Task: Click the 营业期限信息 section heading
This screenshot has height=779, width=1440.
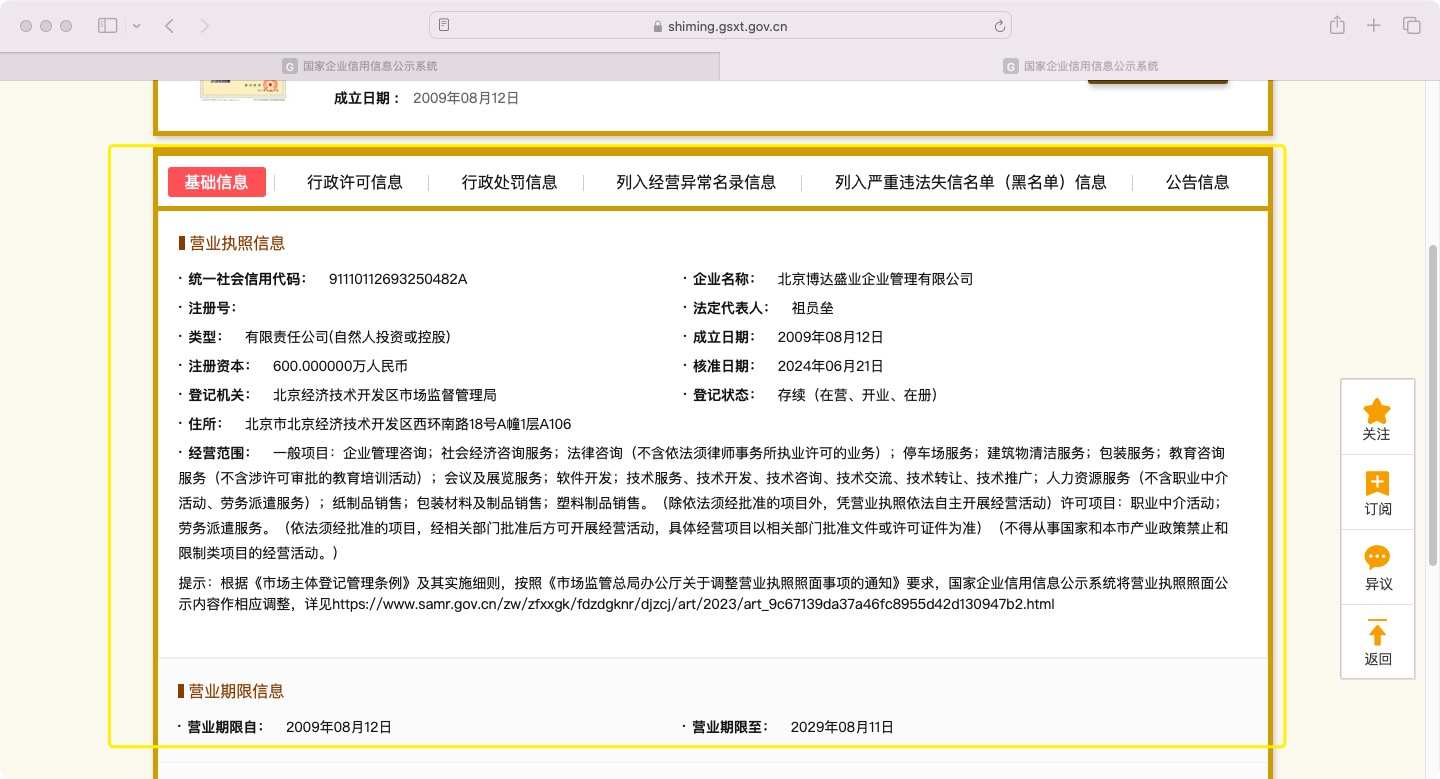Action: tap(237, 691)
